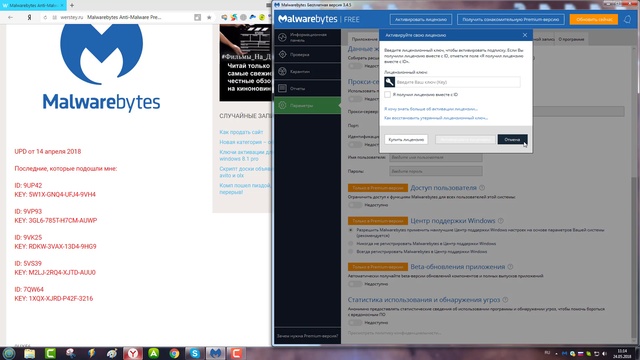640x360 pixels.
Task: Select the Settings (Параметры) gear icon in sidebar
Action: click(282, 105)
